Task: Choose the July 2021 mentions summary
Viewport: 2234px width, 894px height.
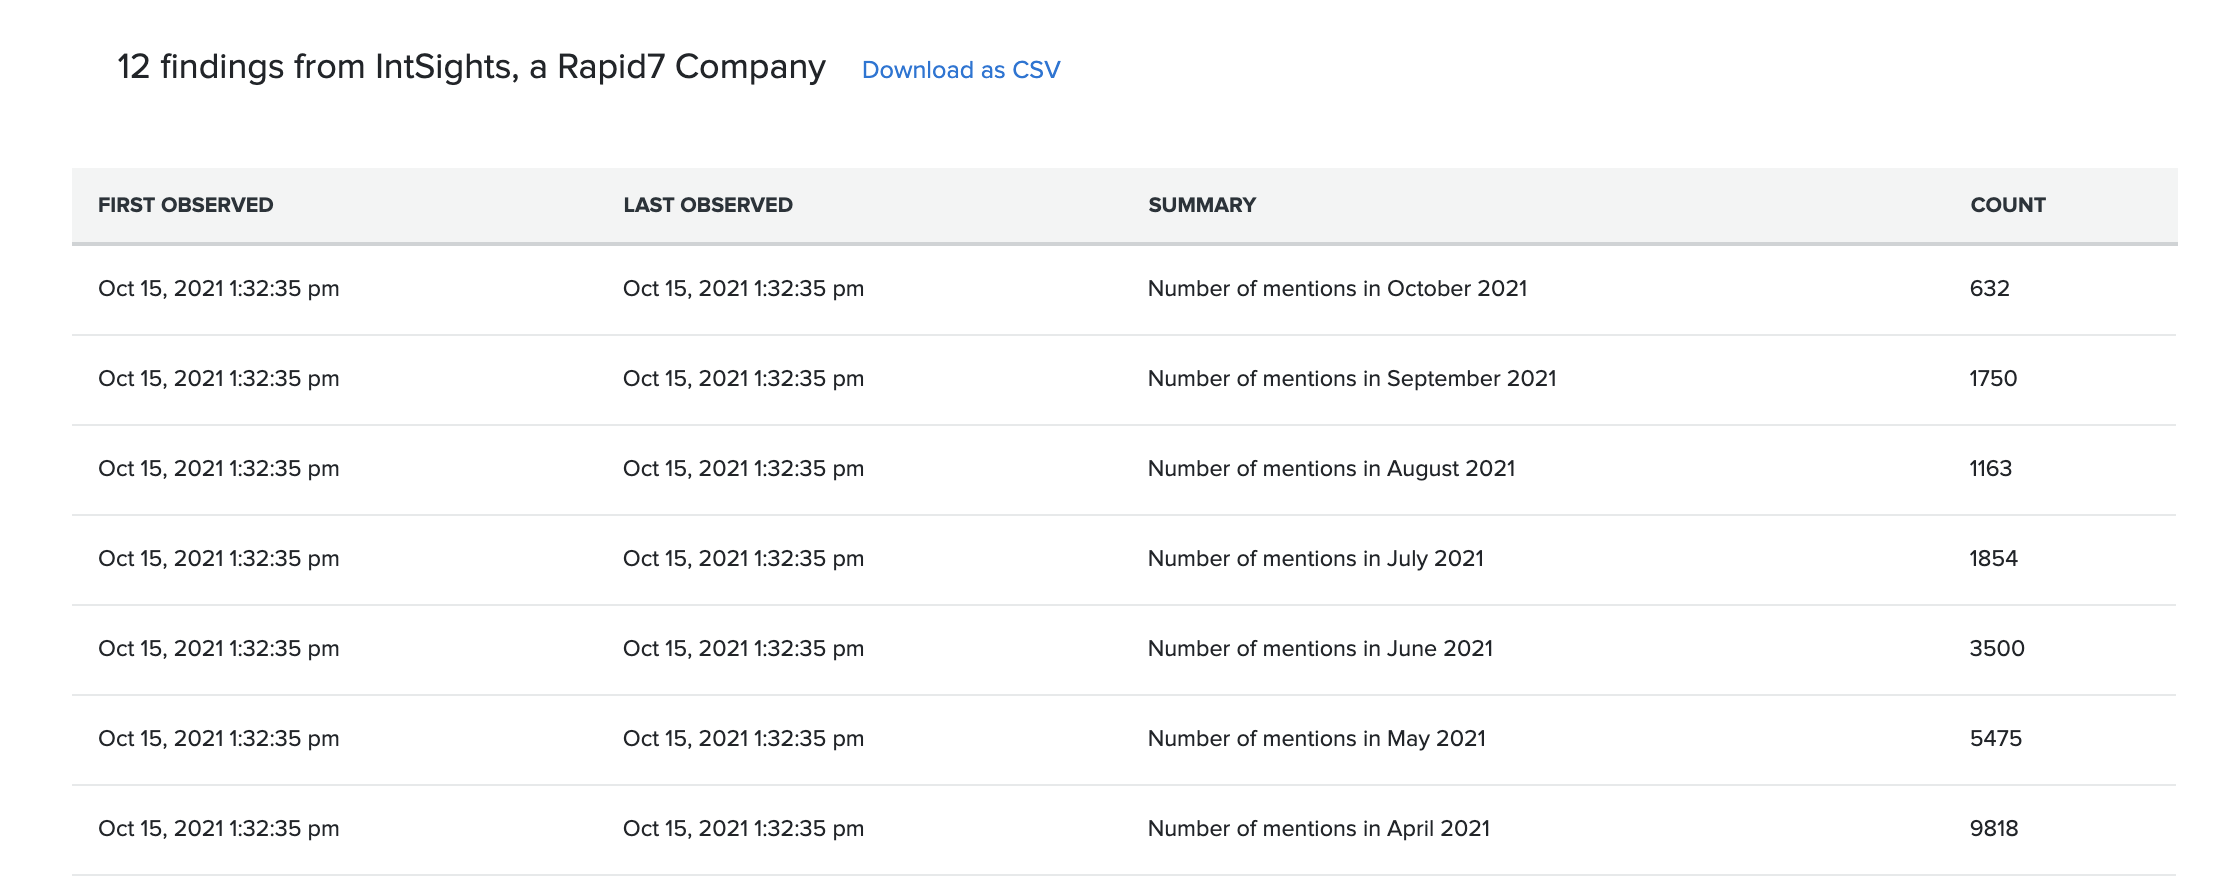Action: [1315, 559]
